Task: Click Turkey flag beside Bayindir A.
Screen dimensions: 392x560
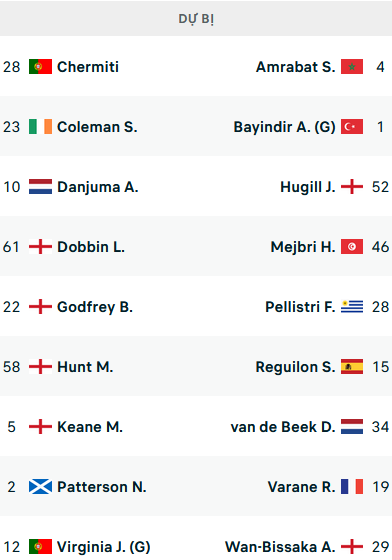Action: click(x=352, y=126)
